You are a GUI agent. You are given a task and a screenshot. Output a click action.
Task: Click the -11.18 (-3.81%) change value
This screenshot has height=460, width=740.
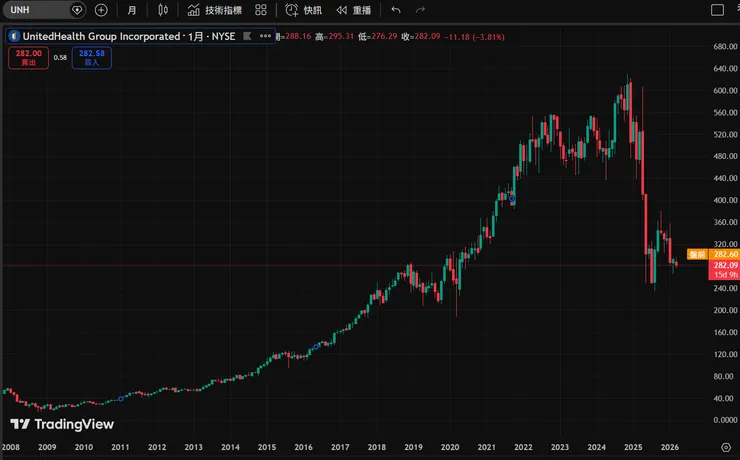tap(474, 37)
